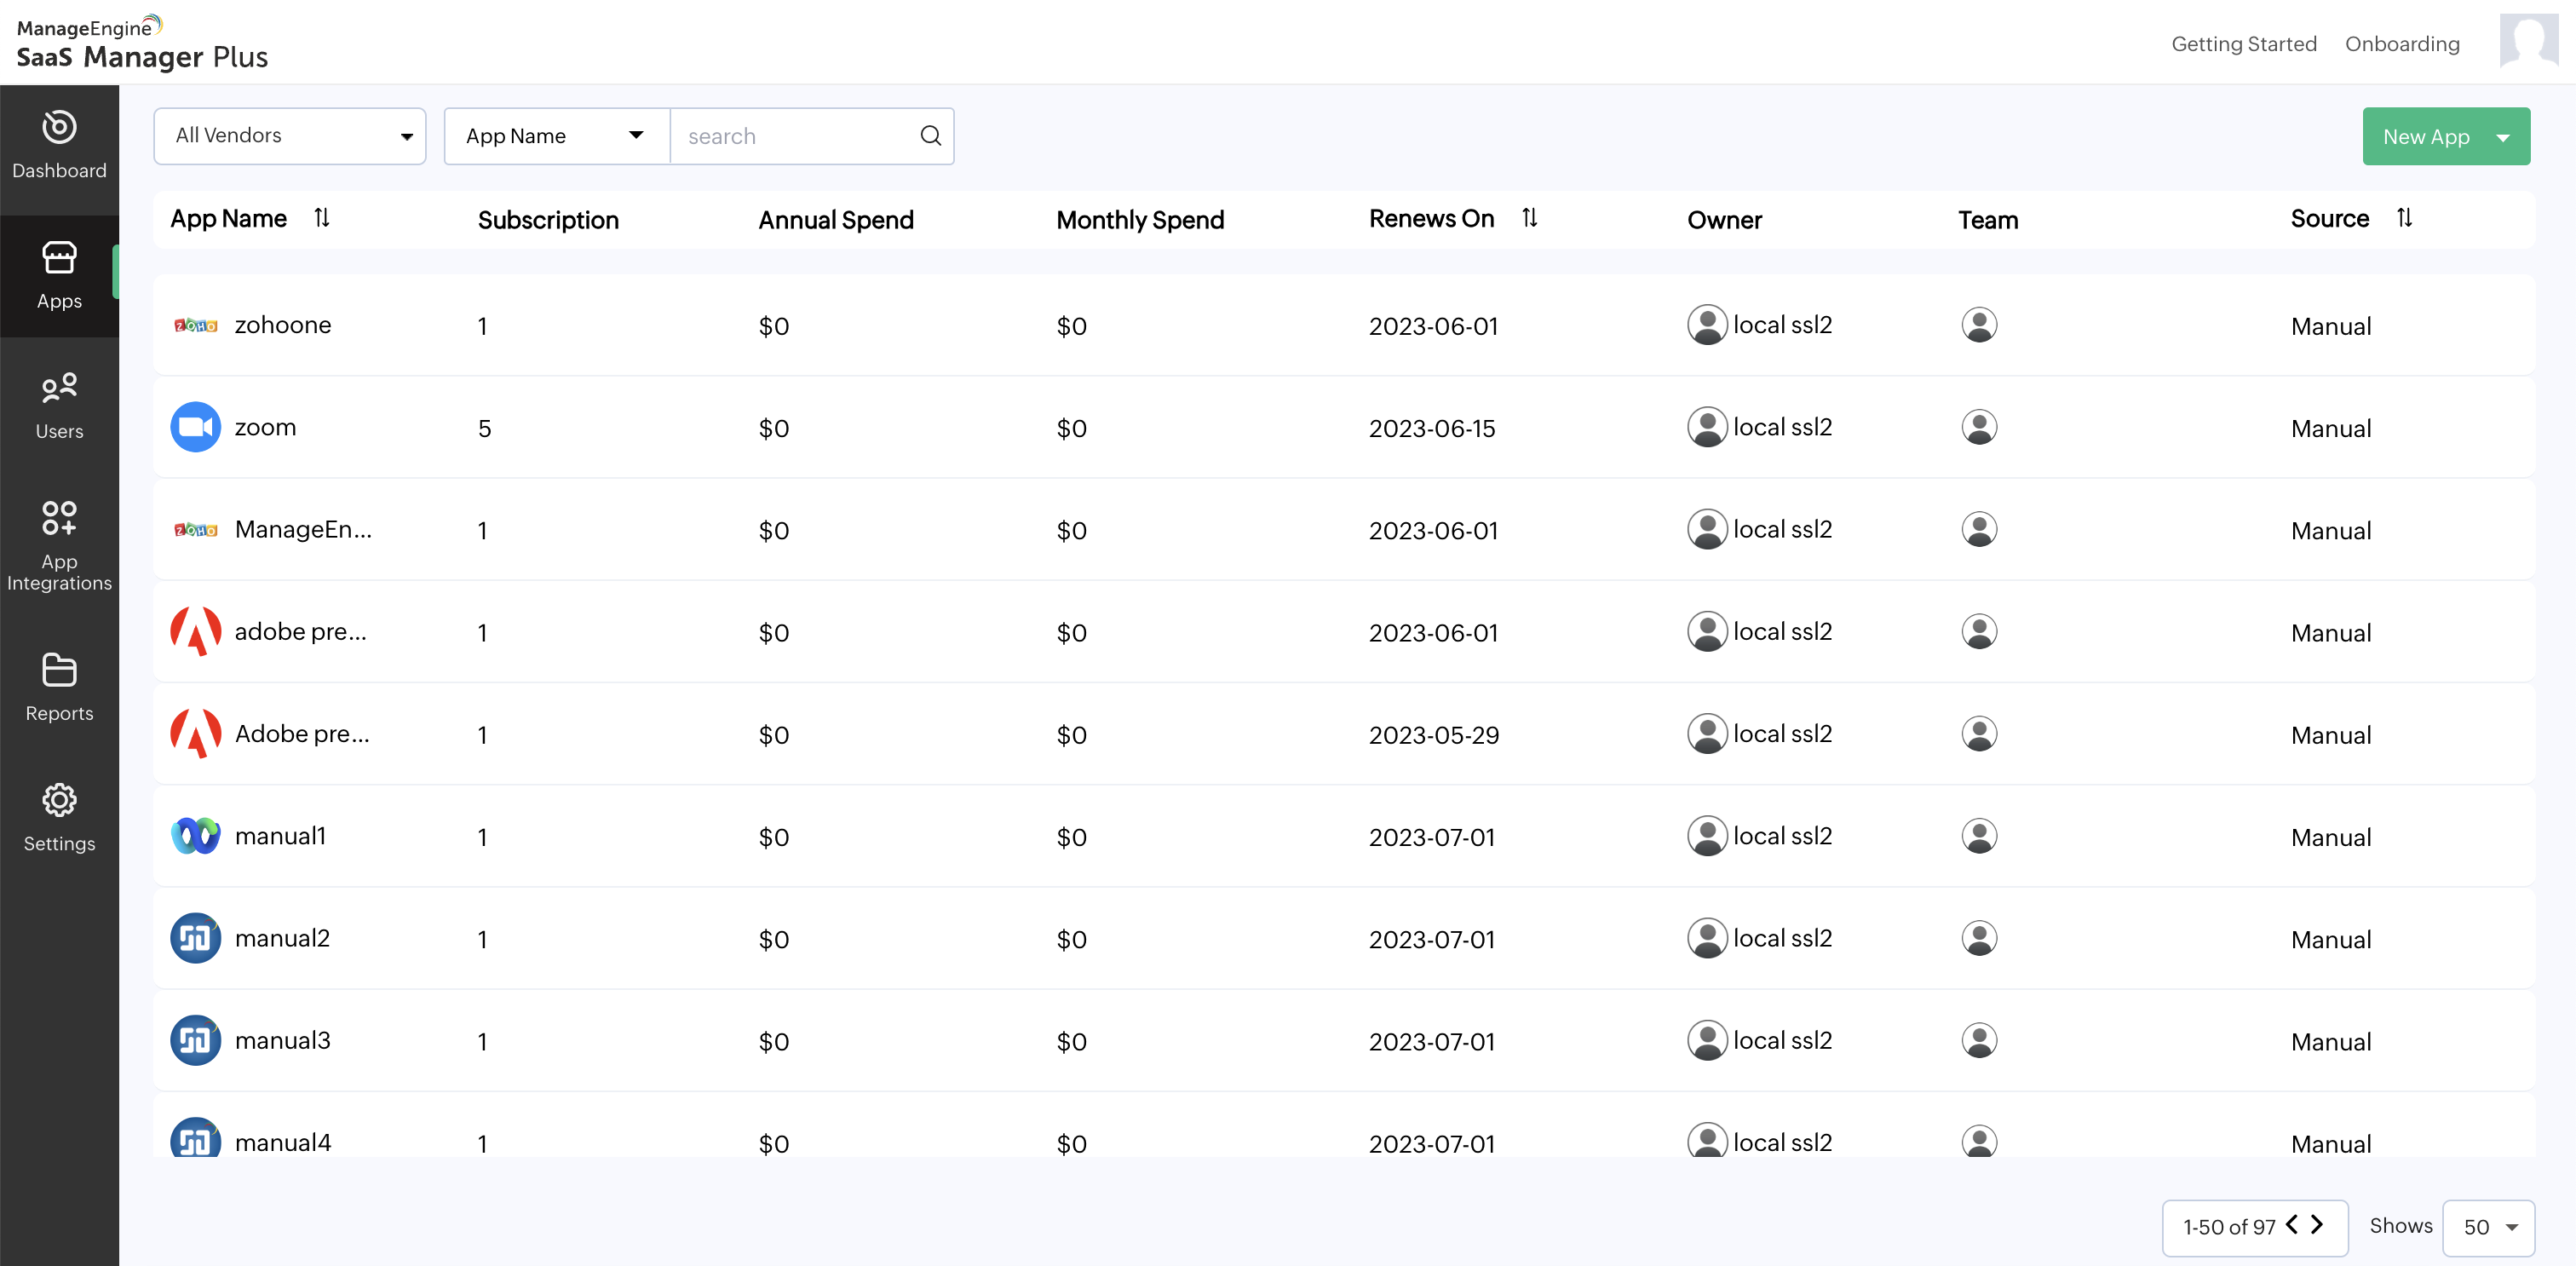Open the Reports sidebar item

coord(59,687)
